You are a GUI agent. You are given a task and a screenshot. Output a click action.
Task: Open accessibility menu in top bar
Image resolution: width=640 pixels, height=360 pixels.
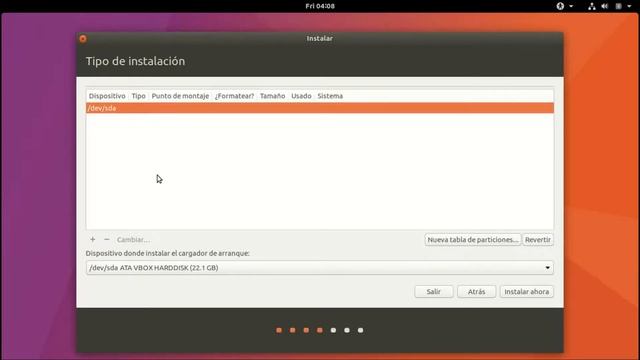click(560, 6)
